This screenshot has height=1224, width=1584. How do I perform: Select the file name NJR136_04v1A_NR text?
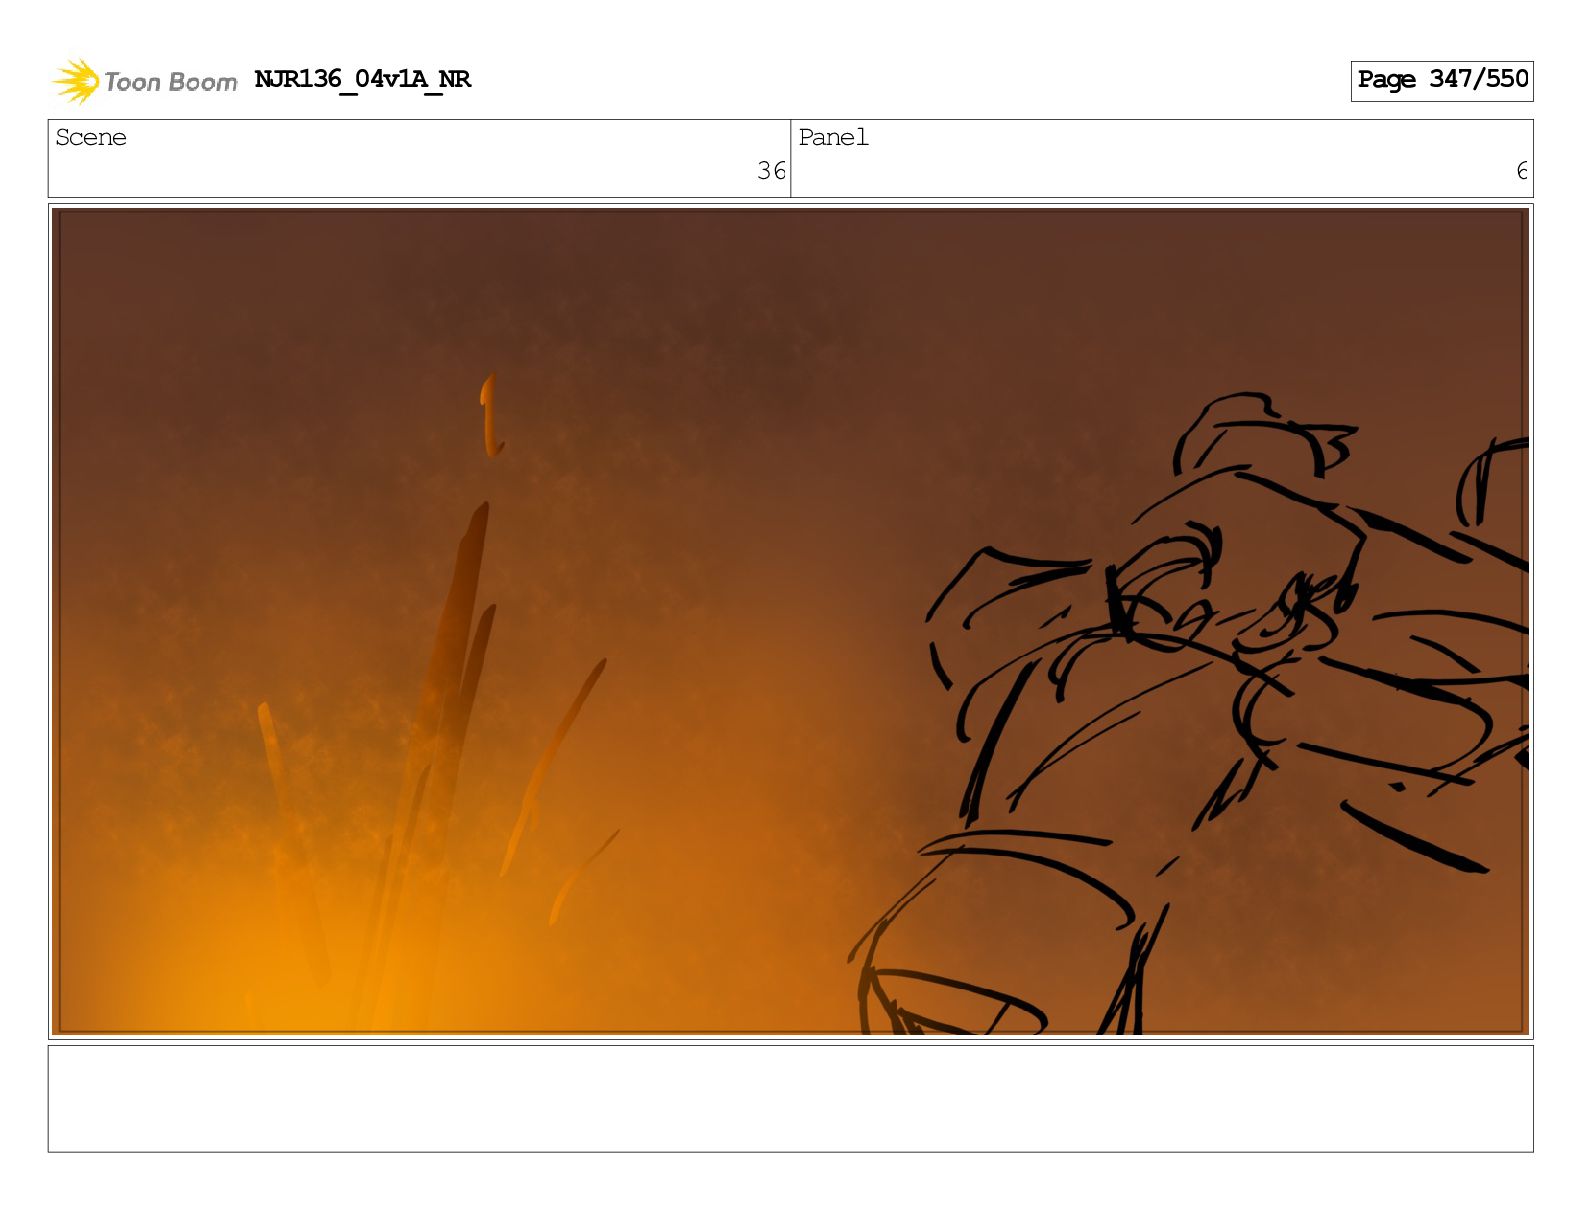[x=362, y=79]
